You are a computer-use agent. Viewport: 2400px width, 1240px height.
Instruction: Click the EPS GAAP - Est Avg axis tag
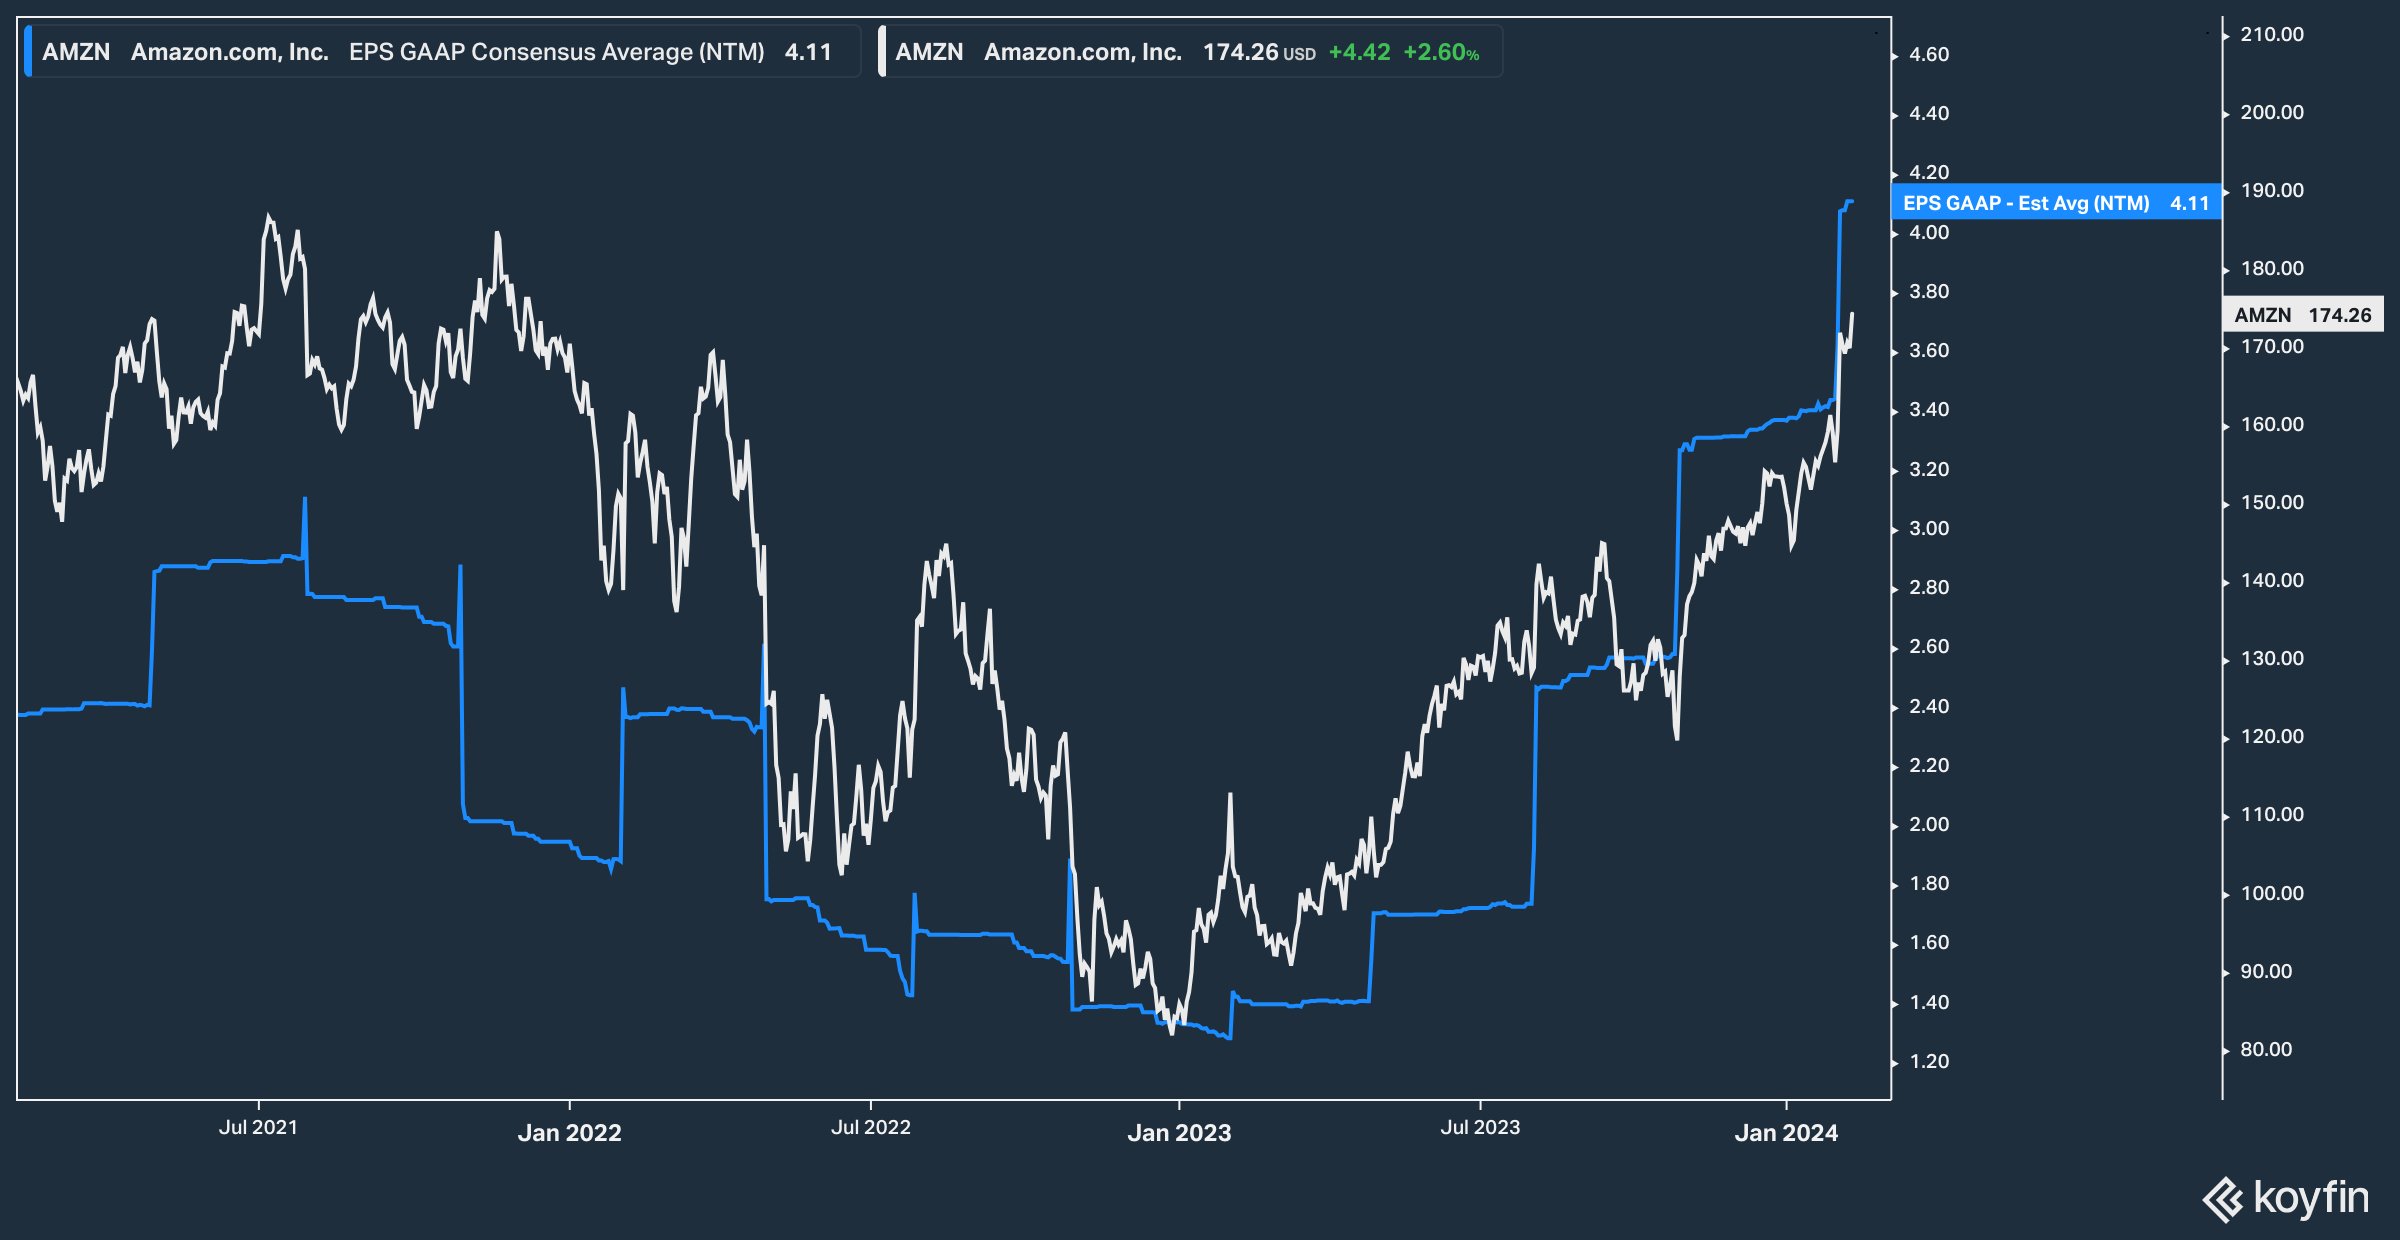(2056, 203)
